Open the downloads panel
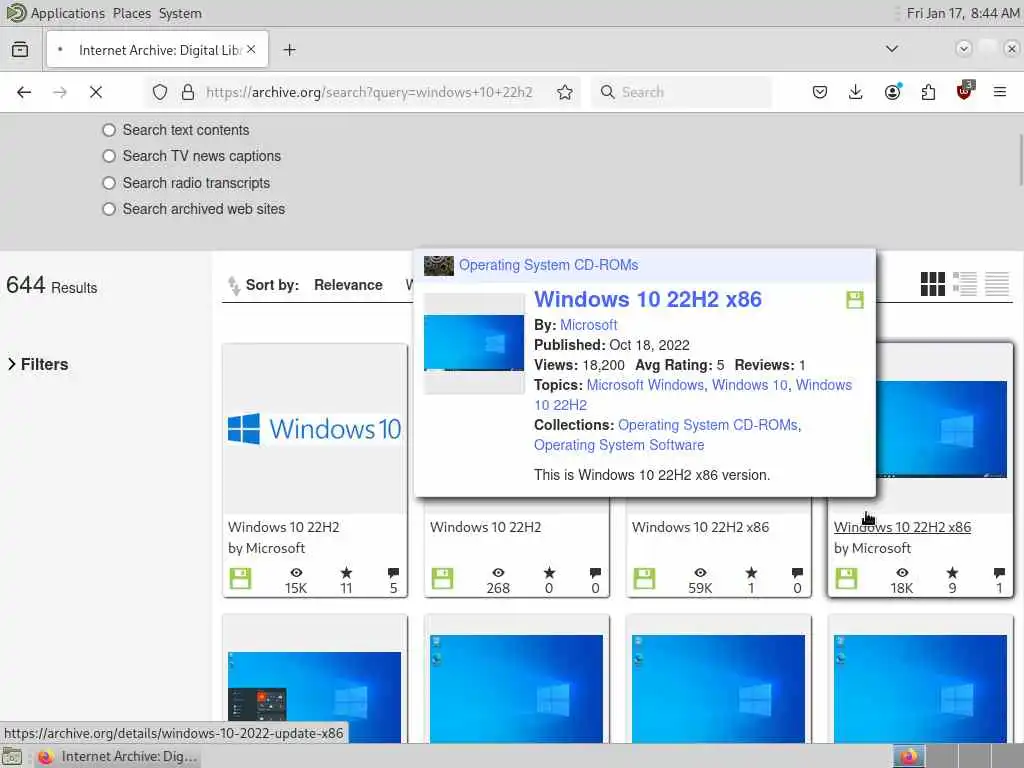Screen dimensions: 1024x768 856,92
